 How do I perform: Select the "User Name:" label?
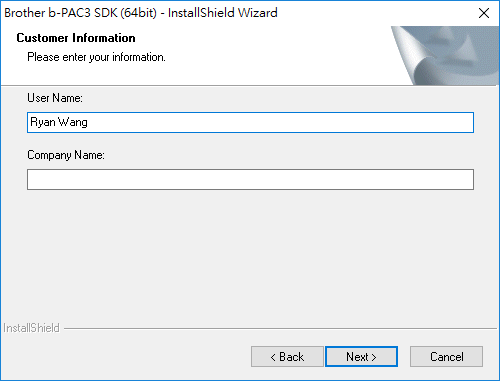[x=55, y=98]
